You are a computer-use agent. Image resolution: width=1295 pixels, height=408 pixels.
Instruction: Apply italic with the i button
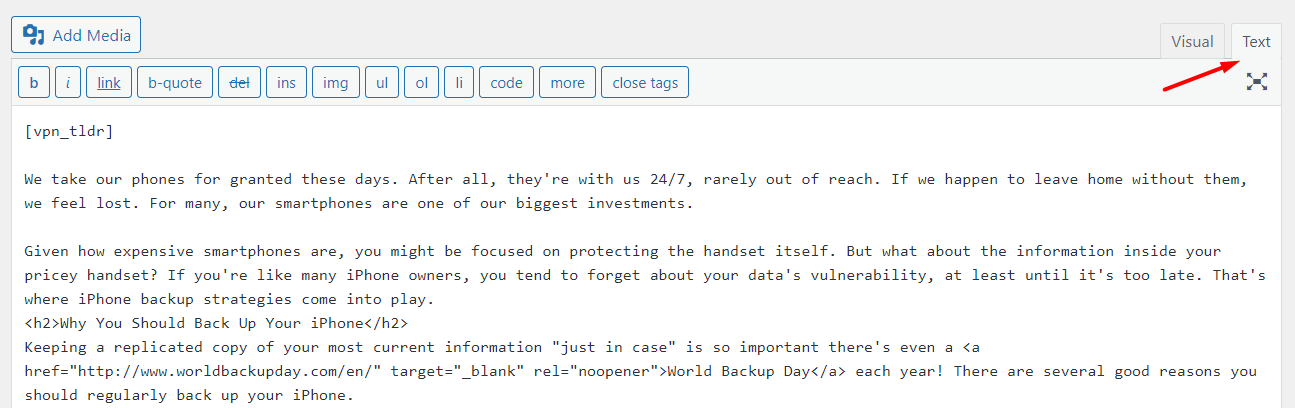(x=68, y=83)
